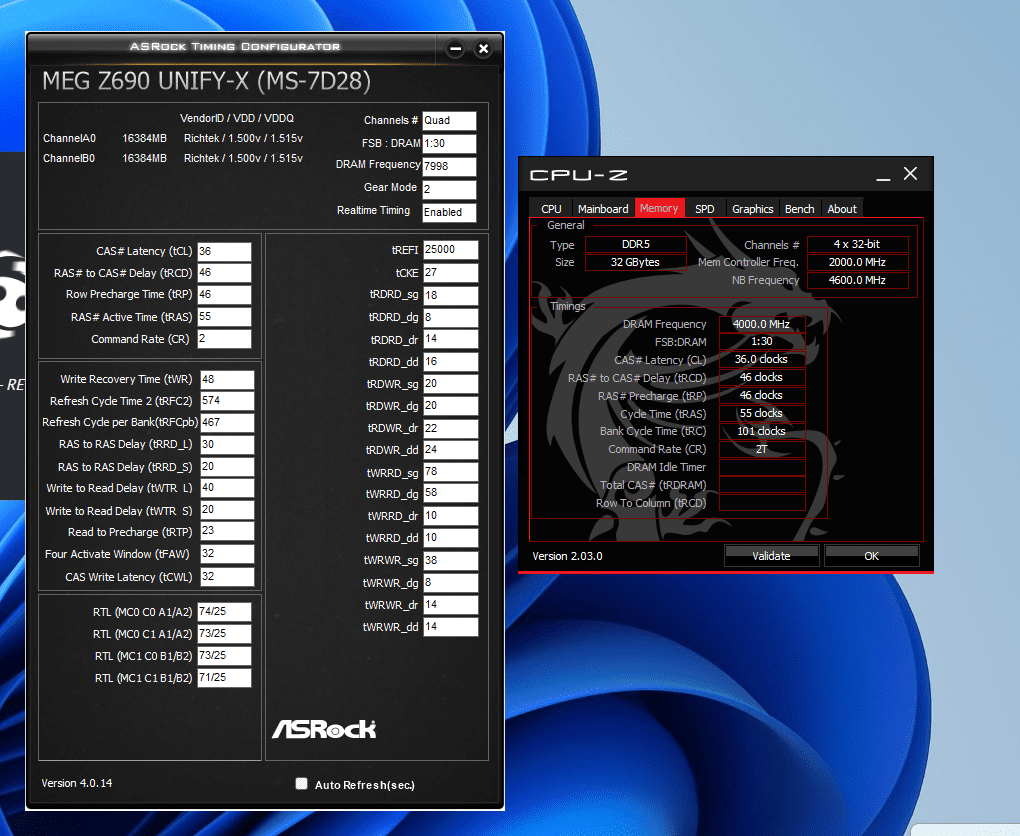1020x836 pixels.
Task: Click the tRDRD_dg value field
Action: pos(451,317)
